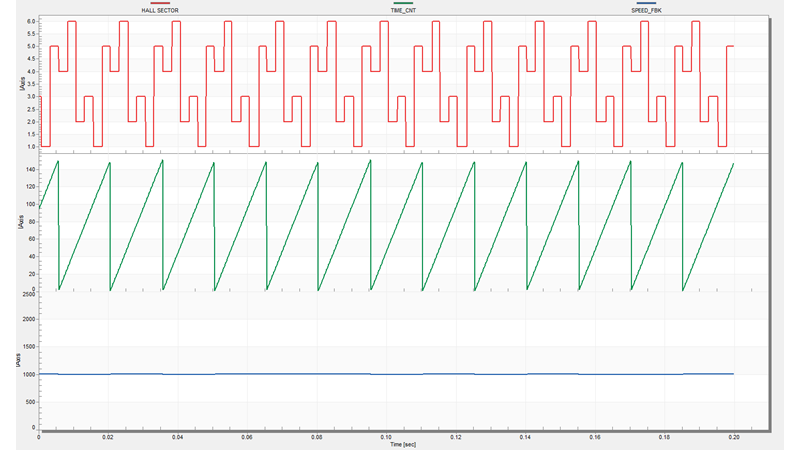Screen dimensions: 800x450
Task: Select the blue SPEED_FBK legend line
Action: pos(646,3)
